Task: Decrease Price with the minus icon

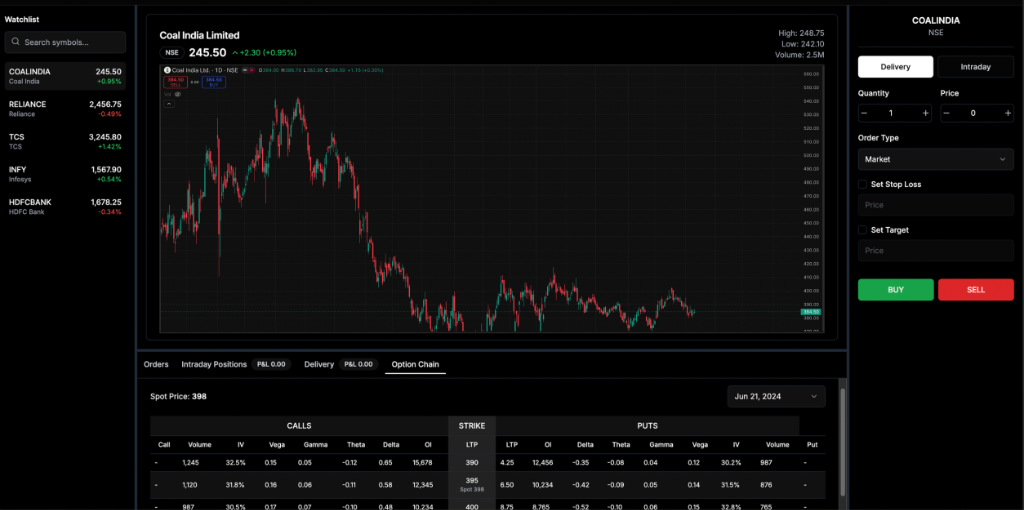Action: pos(947,113)
